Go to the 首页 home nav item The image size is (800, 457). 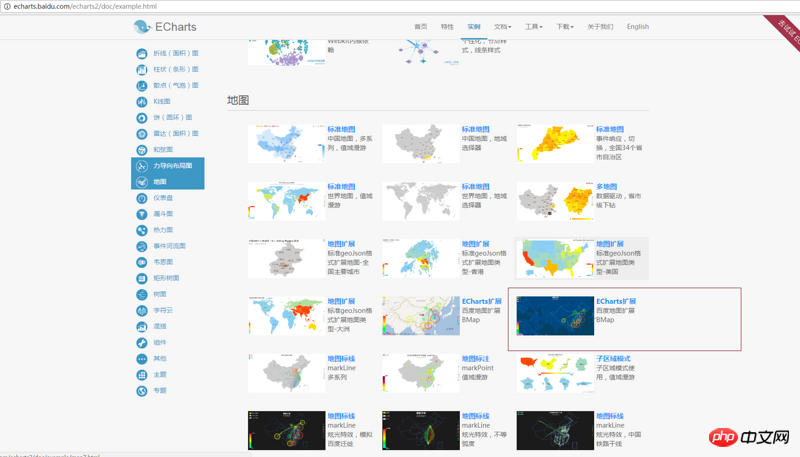coord(420,27)
